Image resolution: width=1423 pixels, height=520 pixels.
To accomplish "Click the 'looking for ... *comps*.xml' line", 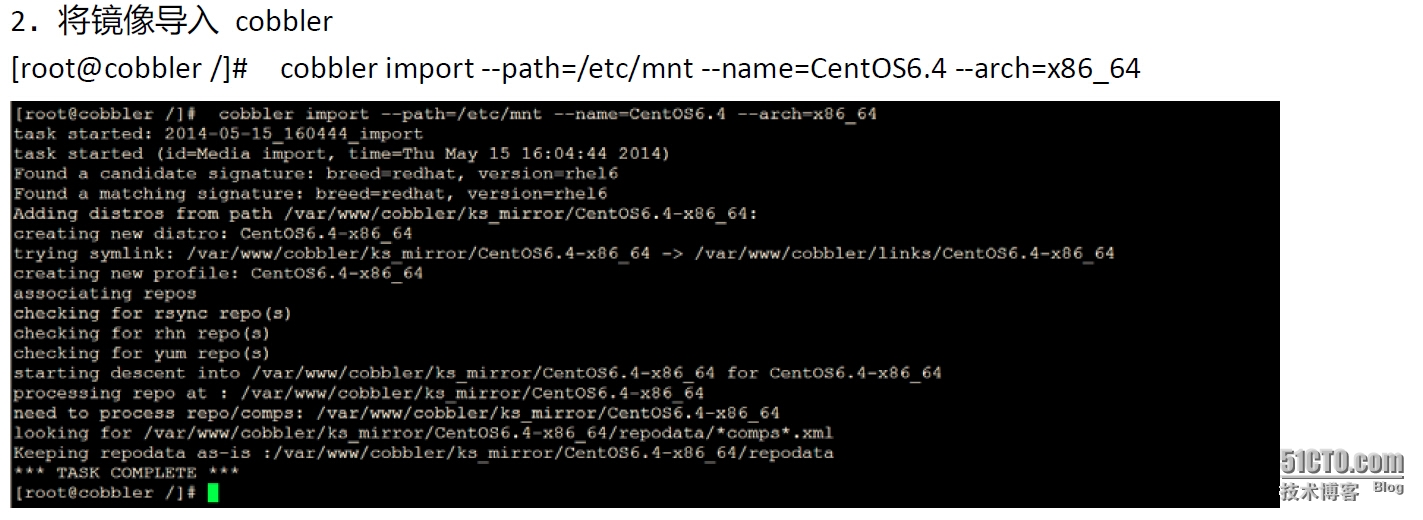I will point(423,433).
